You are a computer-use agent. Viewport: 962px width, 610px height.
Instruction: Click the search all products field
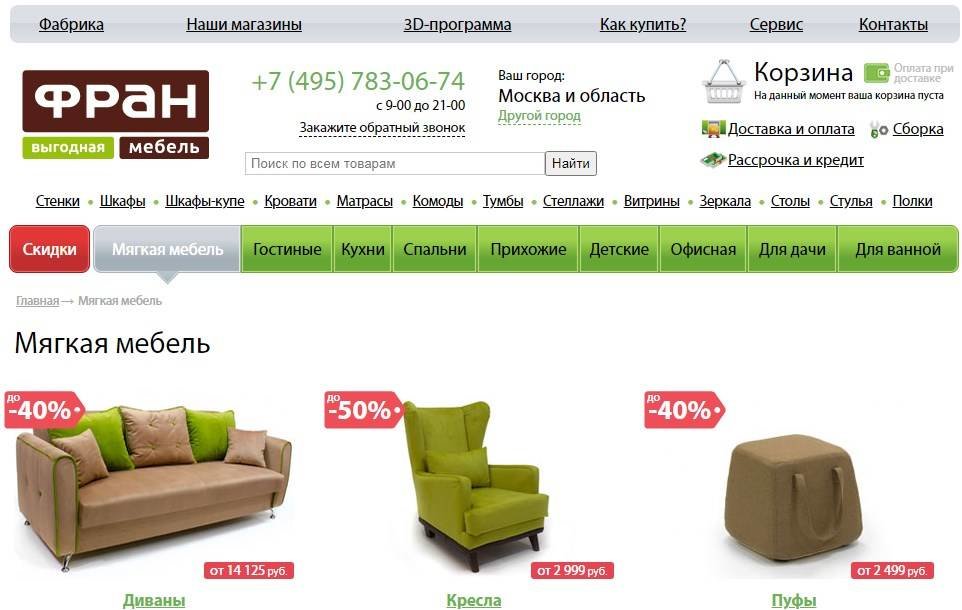tap(395, 163)
